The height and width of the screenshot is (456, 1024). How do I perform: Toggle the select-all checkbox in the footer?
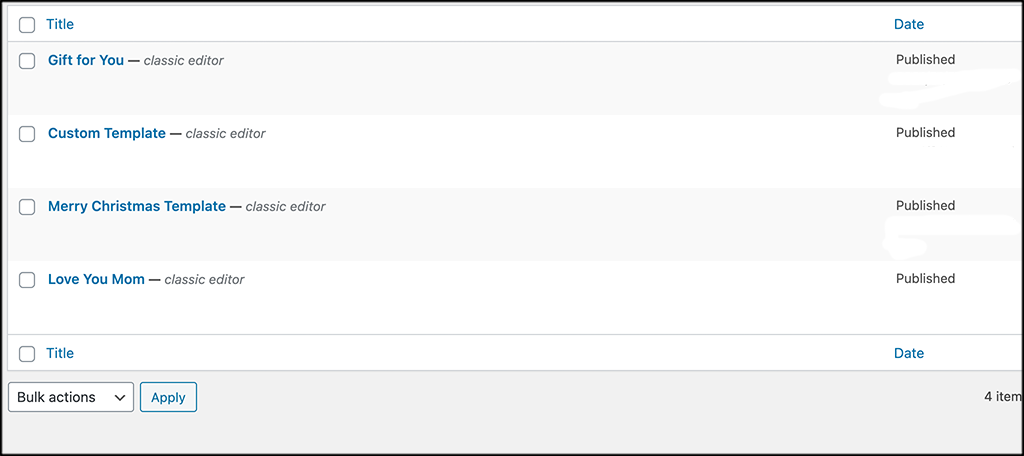tap(27, 354)
